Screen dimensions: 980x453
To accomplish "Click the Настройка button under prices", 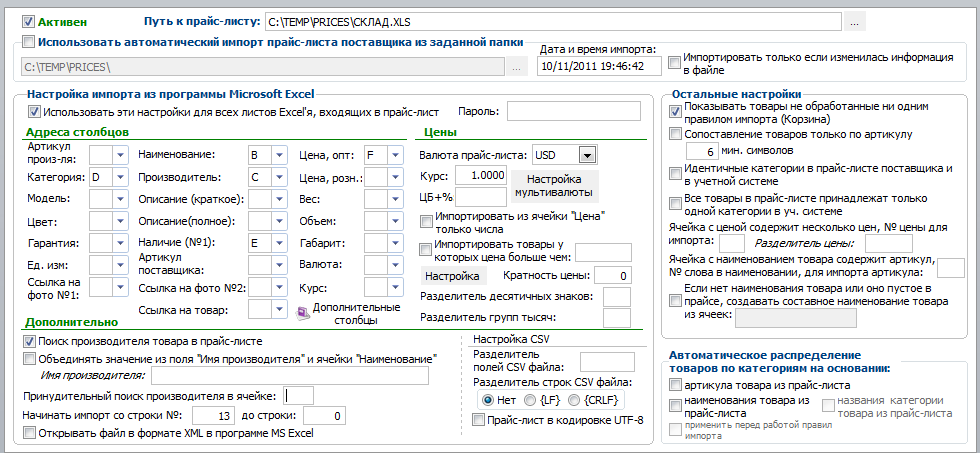I will coord(452,276).
